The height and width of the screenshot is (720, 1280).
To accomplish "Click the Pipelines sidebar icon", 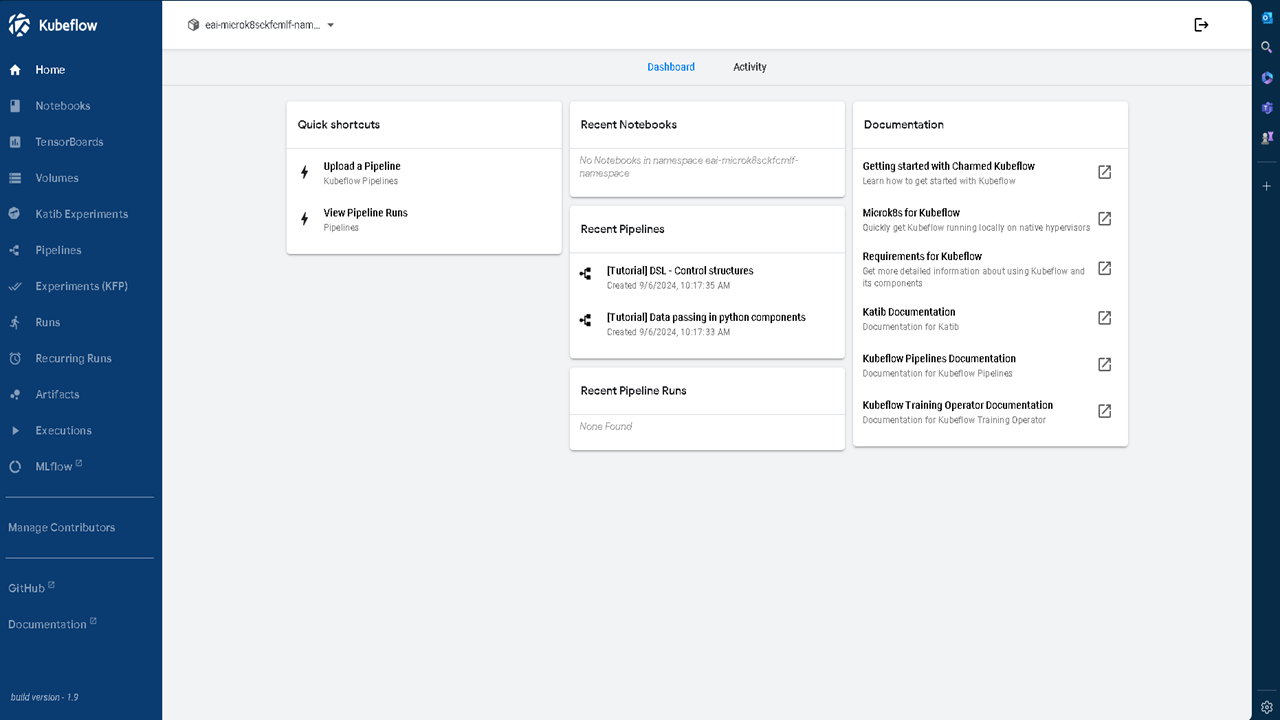I will pos(15,250).
